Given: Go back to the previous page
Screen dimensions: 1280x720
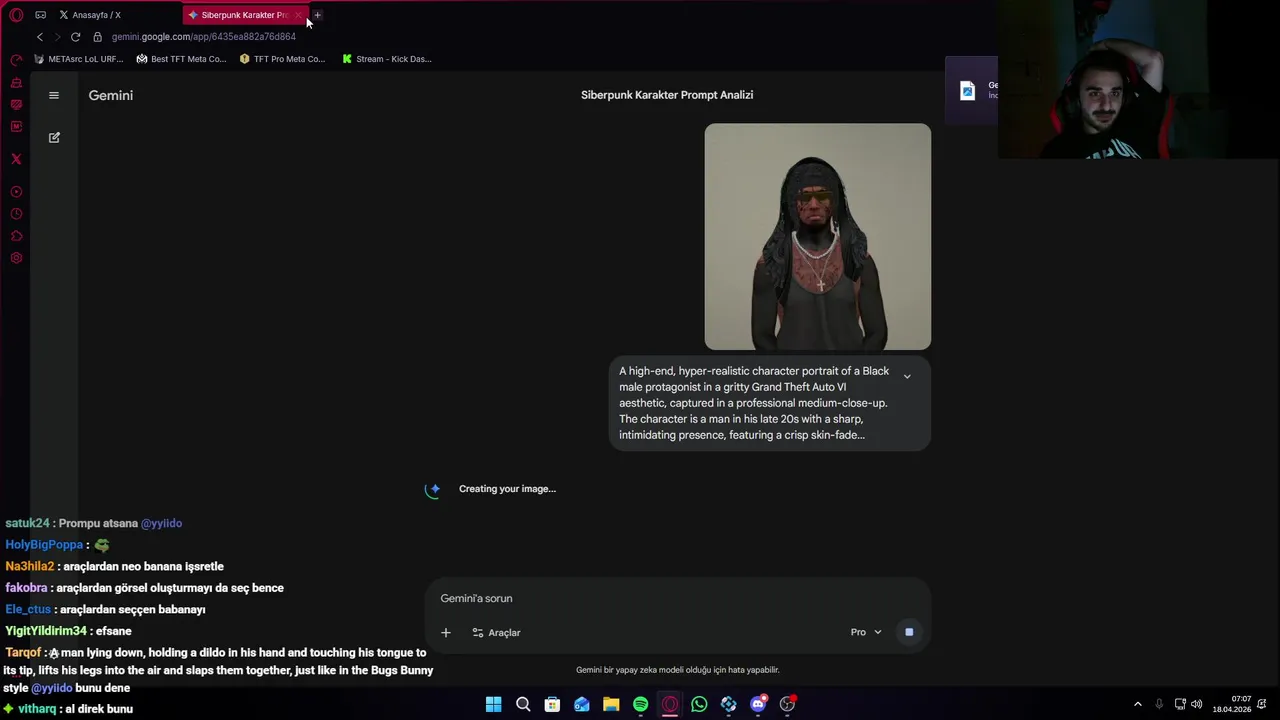Looking at the screenshot, I should click(x=40, y=37).
